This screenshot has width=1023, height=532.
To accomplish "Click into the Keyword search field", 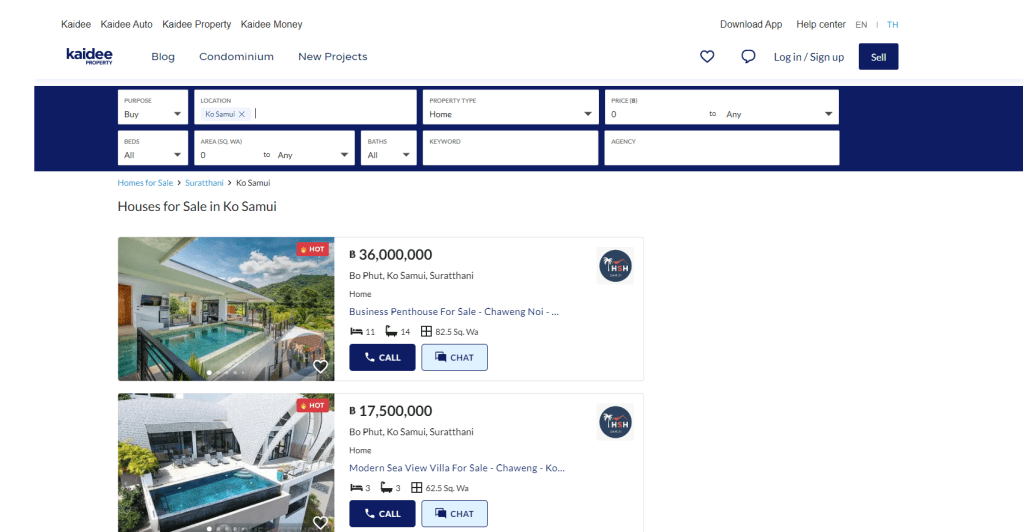I will click(510, 152).
